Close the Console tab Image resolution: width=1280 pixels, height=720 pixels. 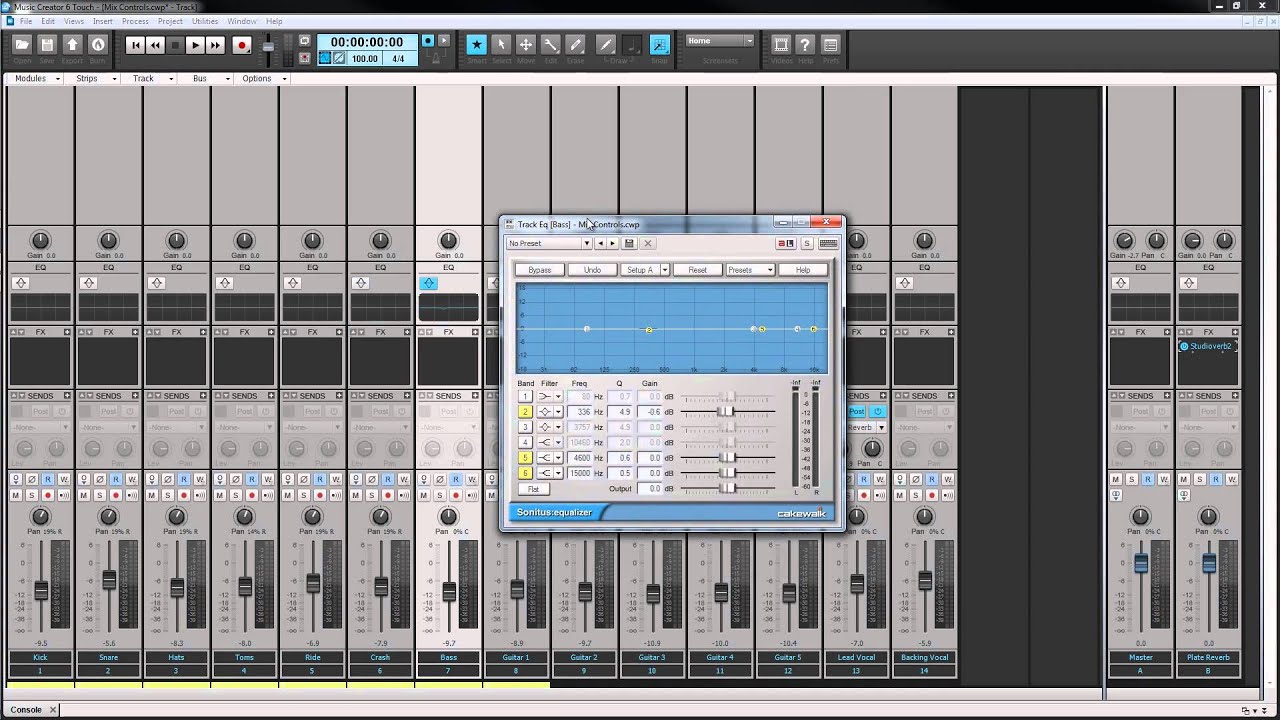click(53, 710)
